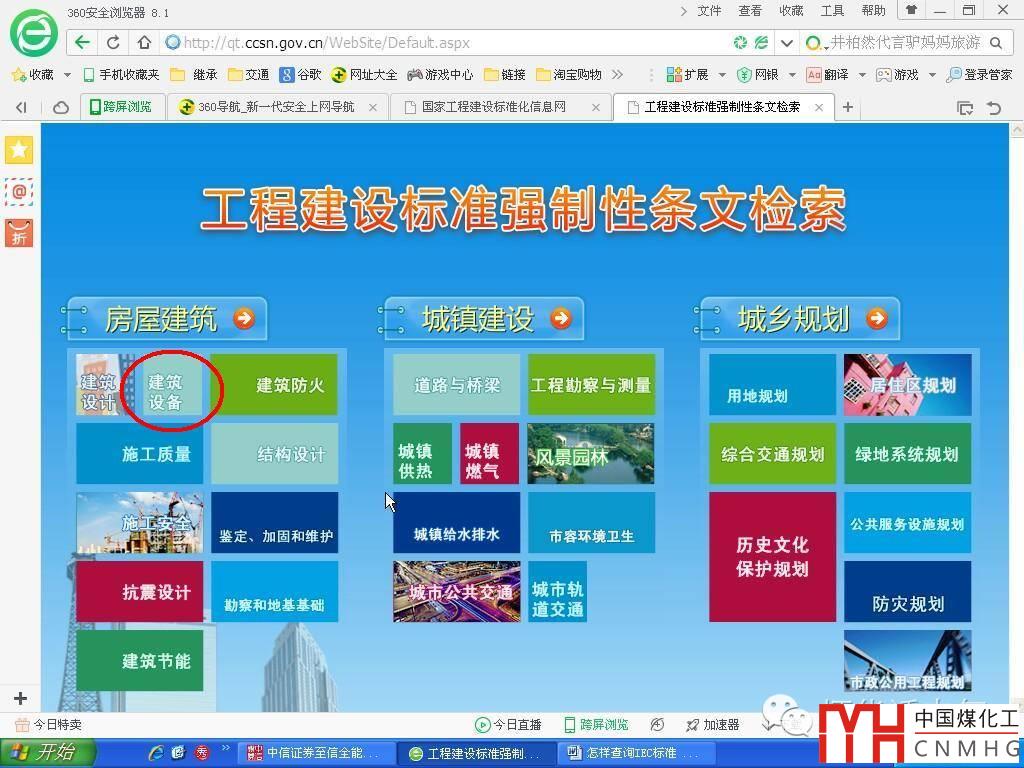The width and height of the screenshot is (1024, 768).
Task: Click 居住区规划 image tile
Action: pyautogui.click(x=908, y=385)
